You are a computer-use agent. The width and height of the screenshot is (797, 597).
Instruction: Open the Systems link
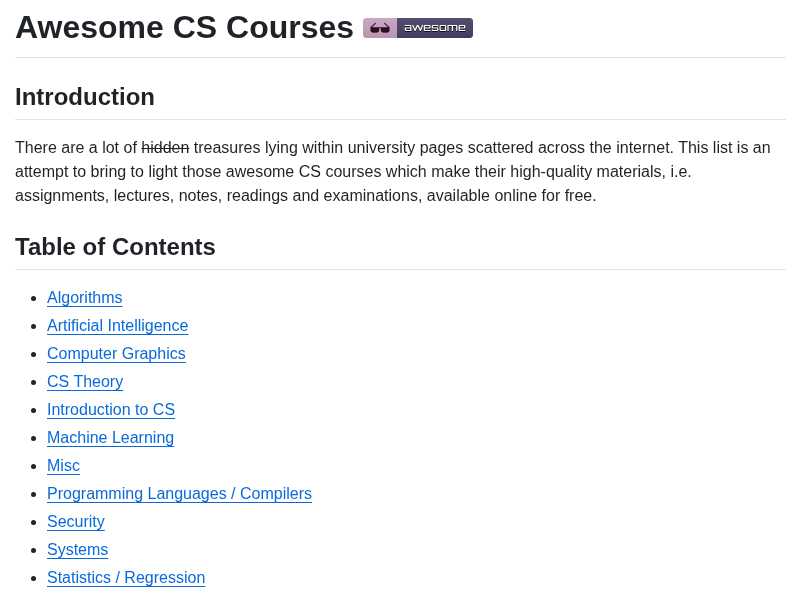coord(78,549)
